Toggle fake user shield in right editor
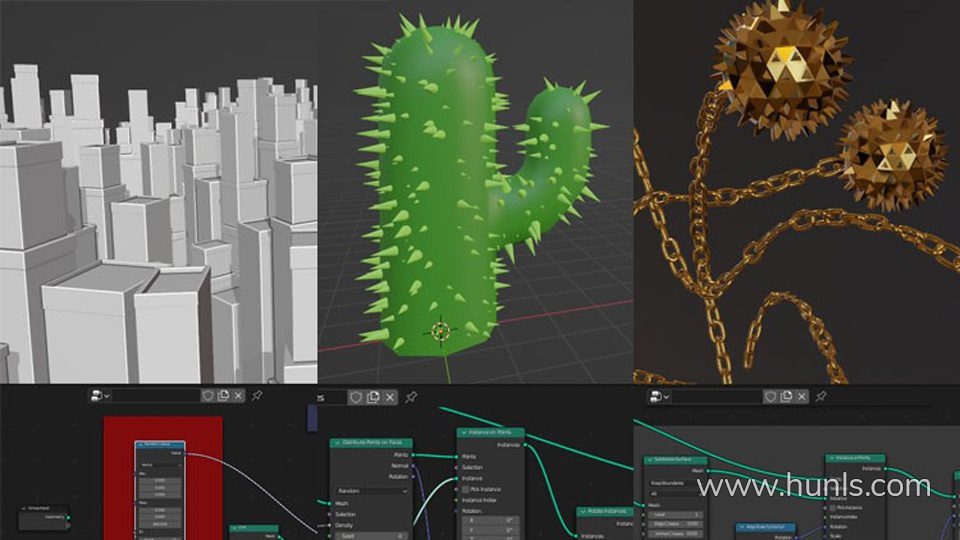The image size is (960, 540). (x=771, y=397)
